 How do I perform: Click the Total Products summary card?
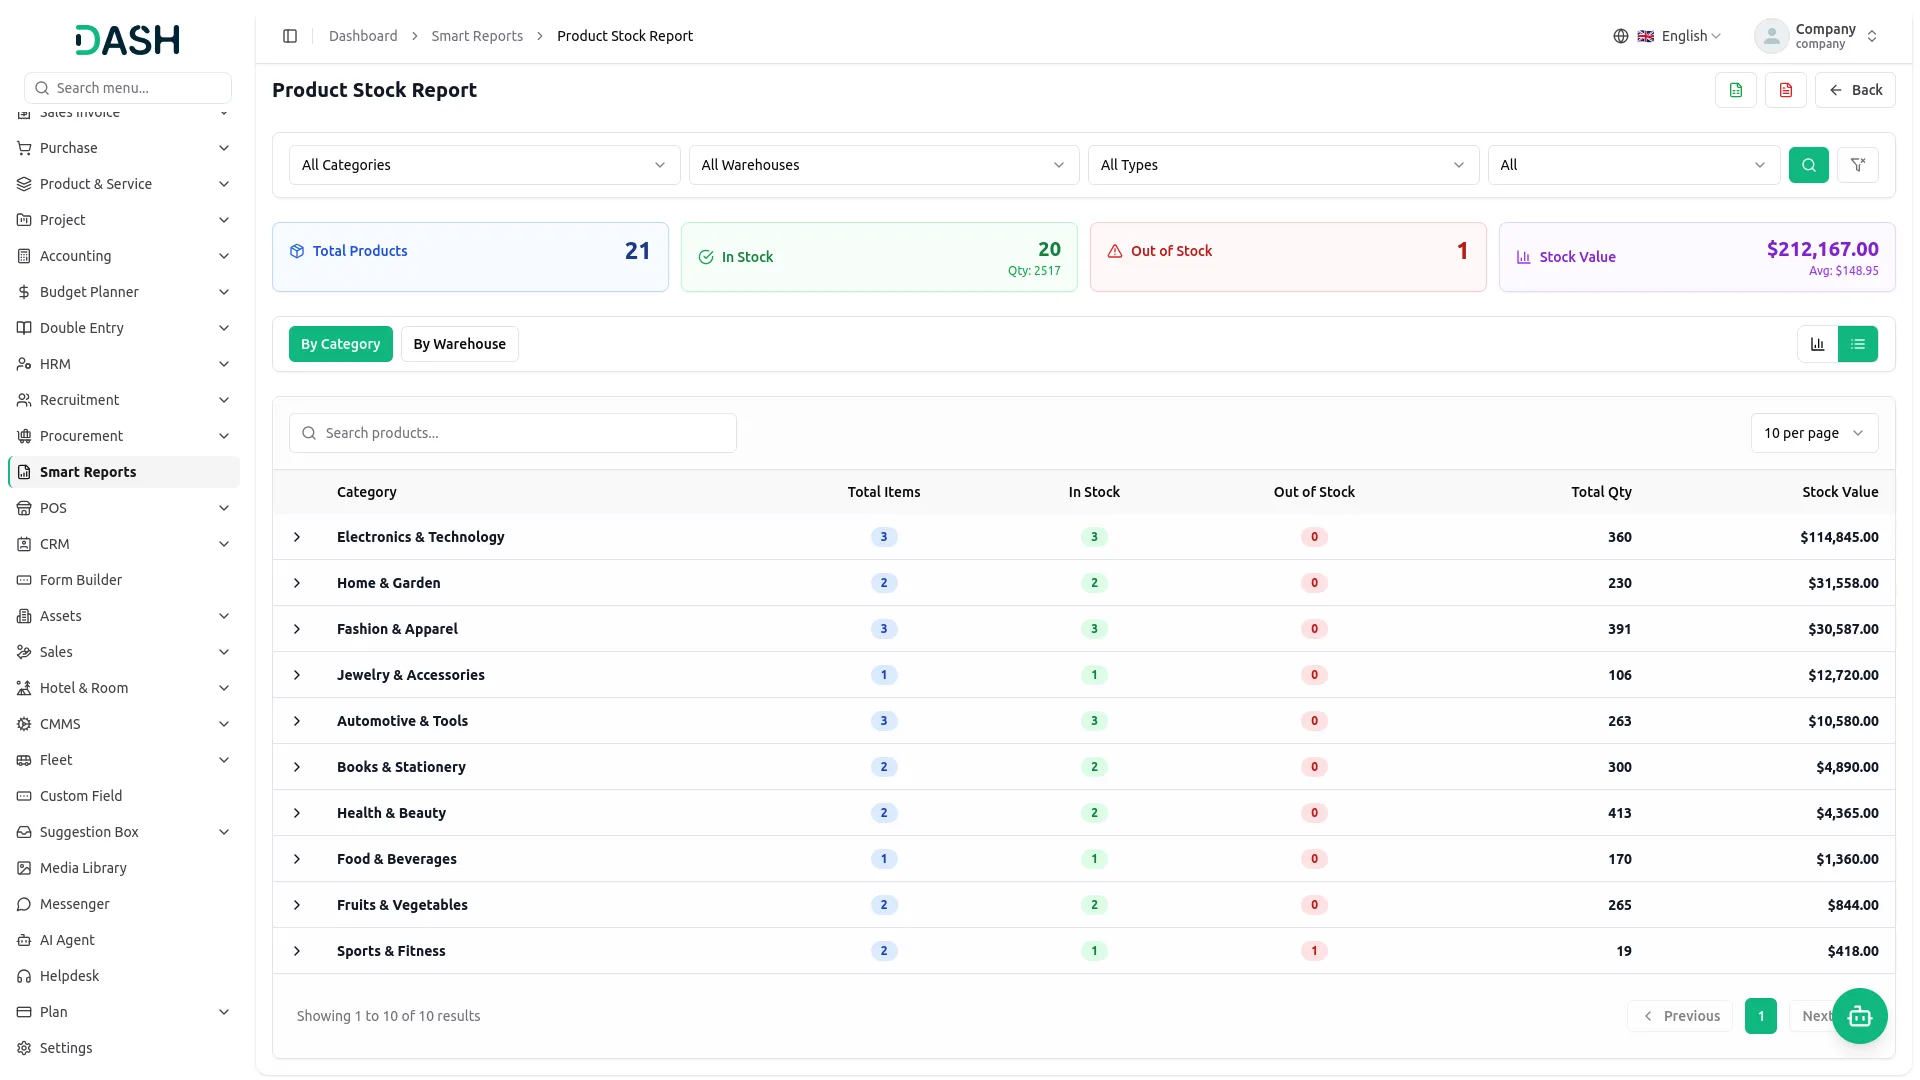(470, 257)
